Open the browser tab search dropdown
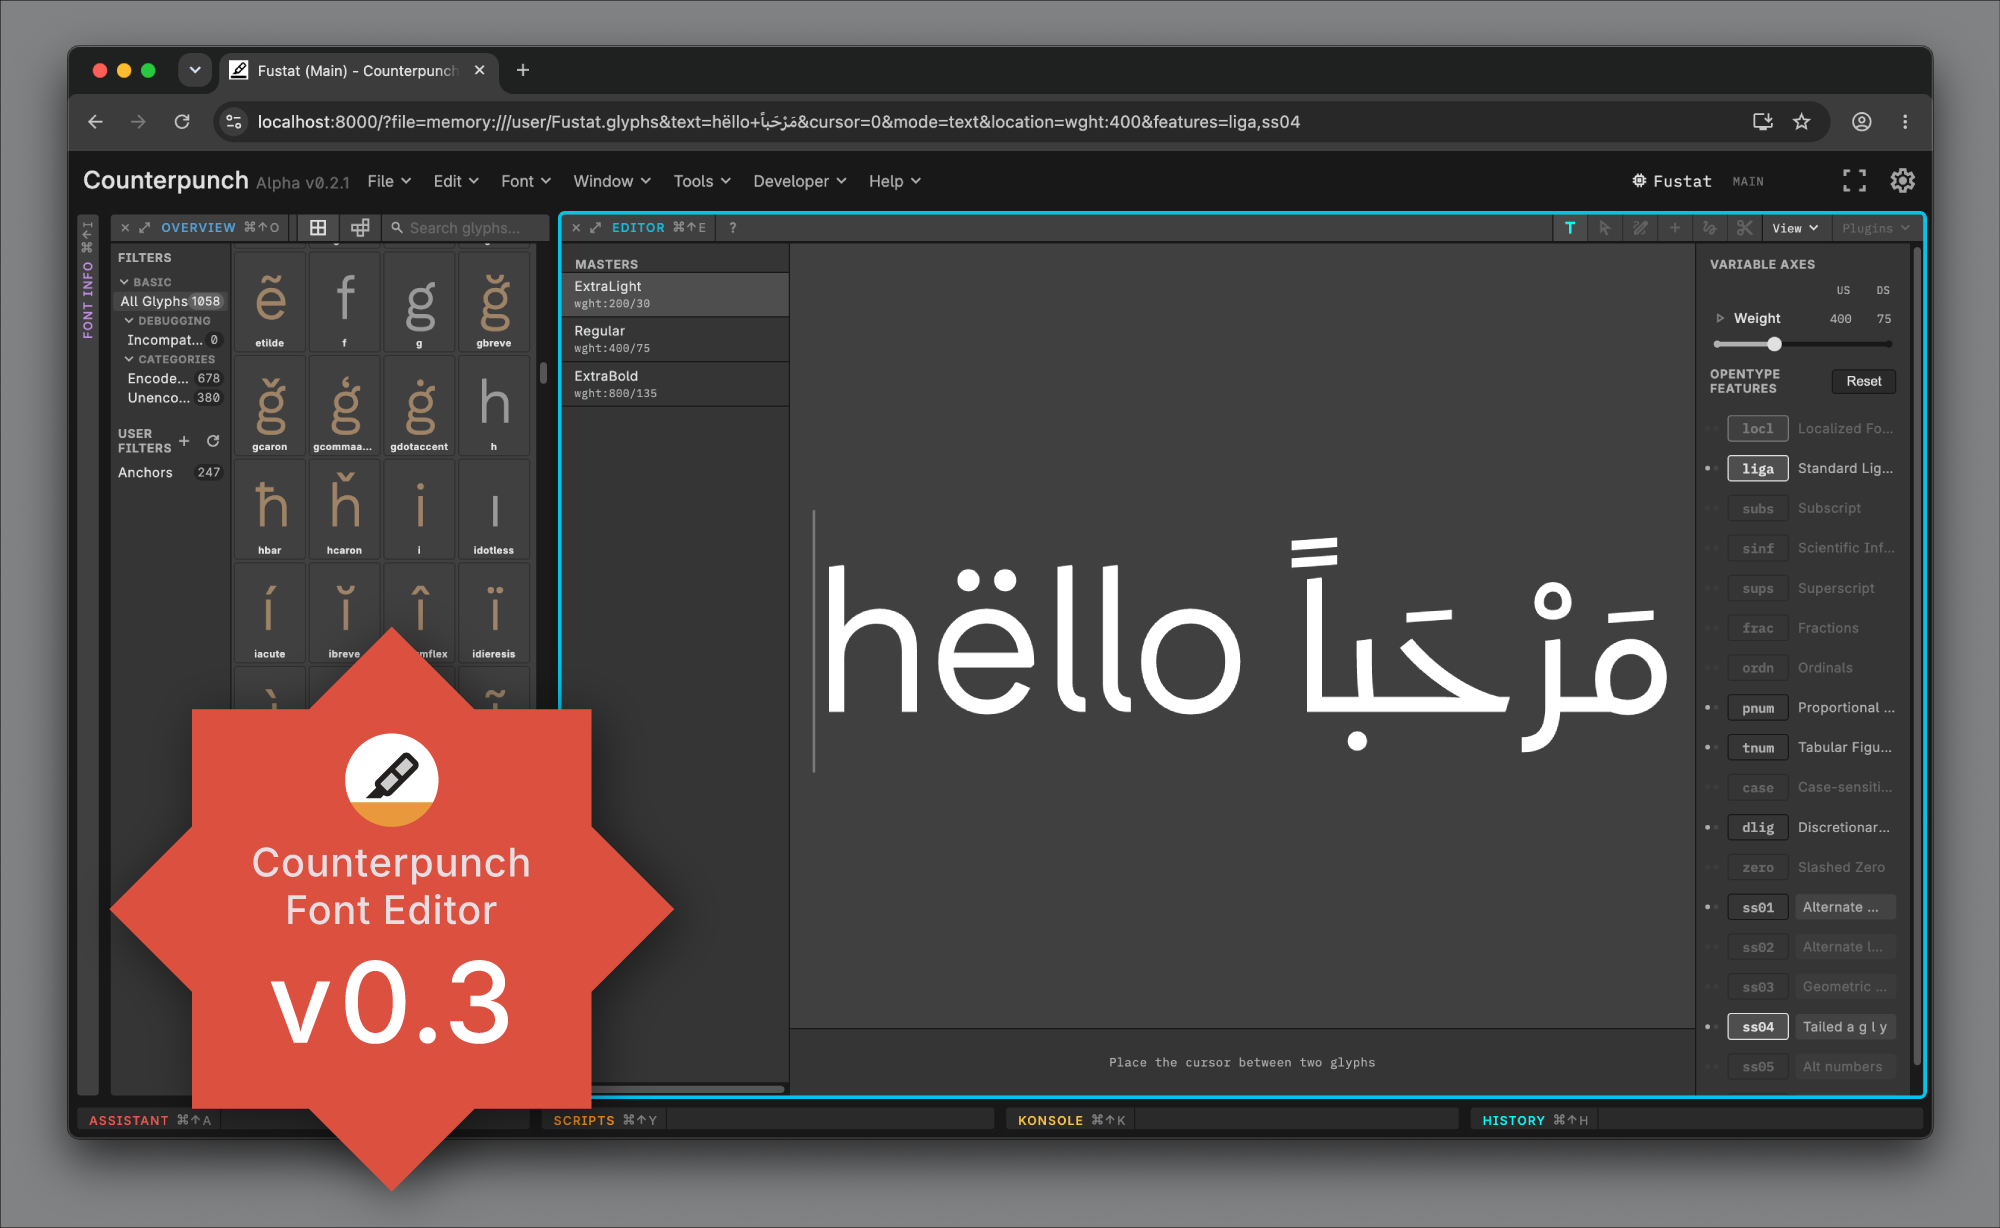2000x1228 pixels. [x=195, y=70]
